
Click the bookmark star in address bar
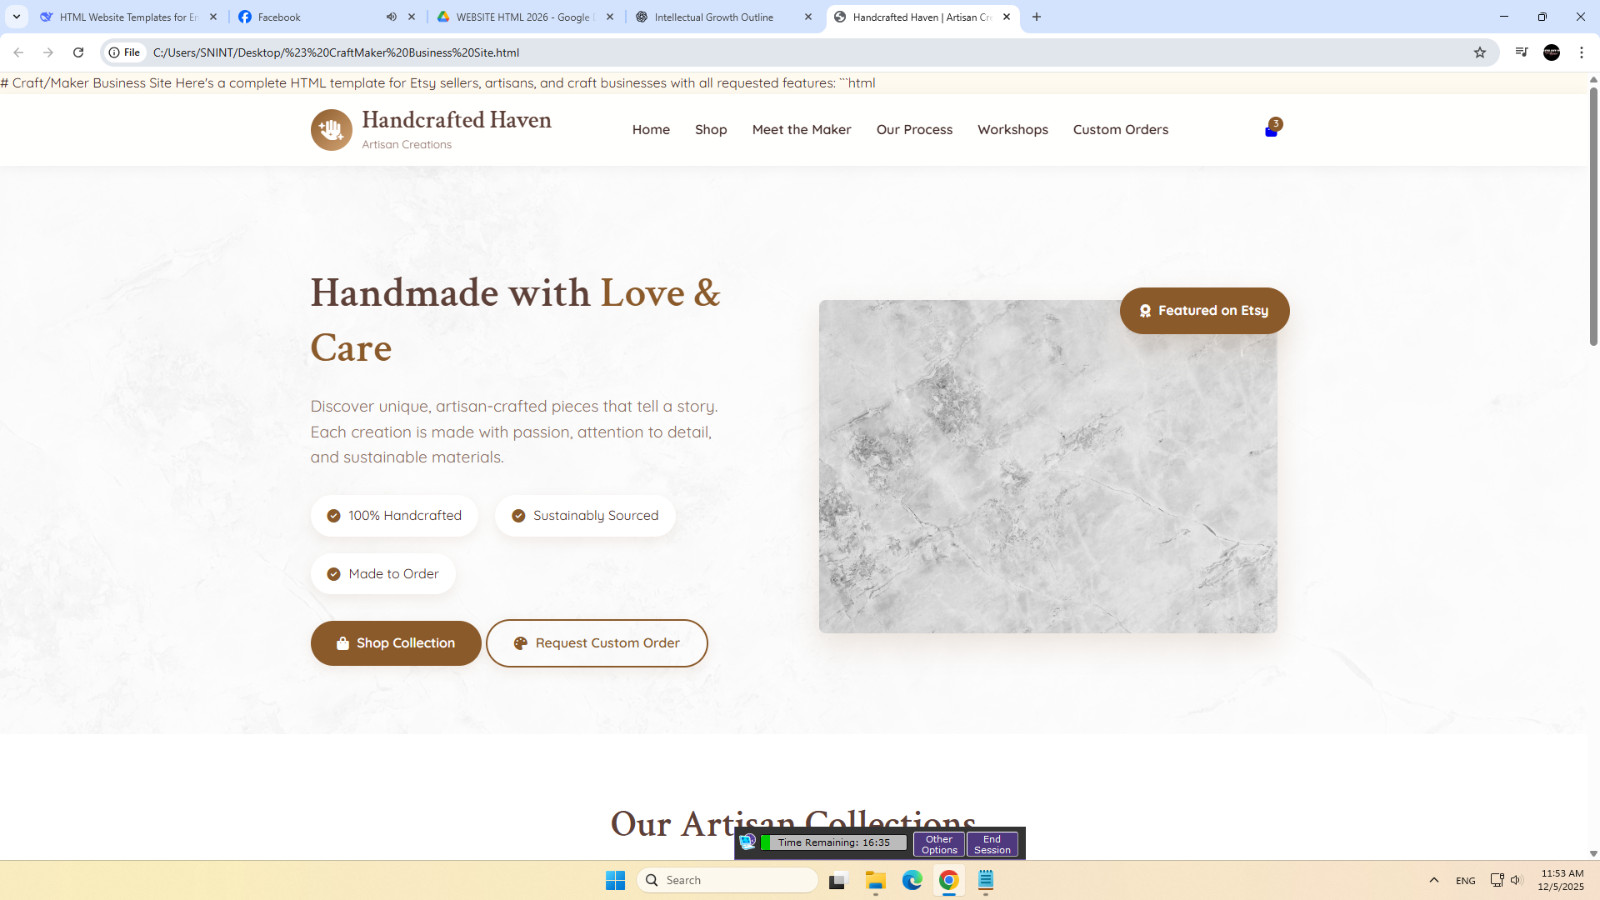click(x=1480, y=53)
